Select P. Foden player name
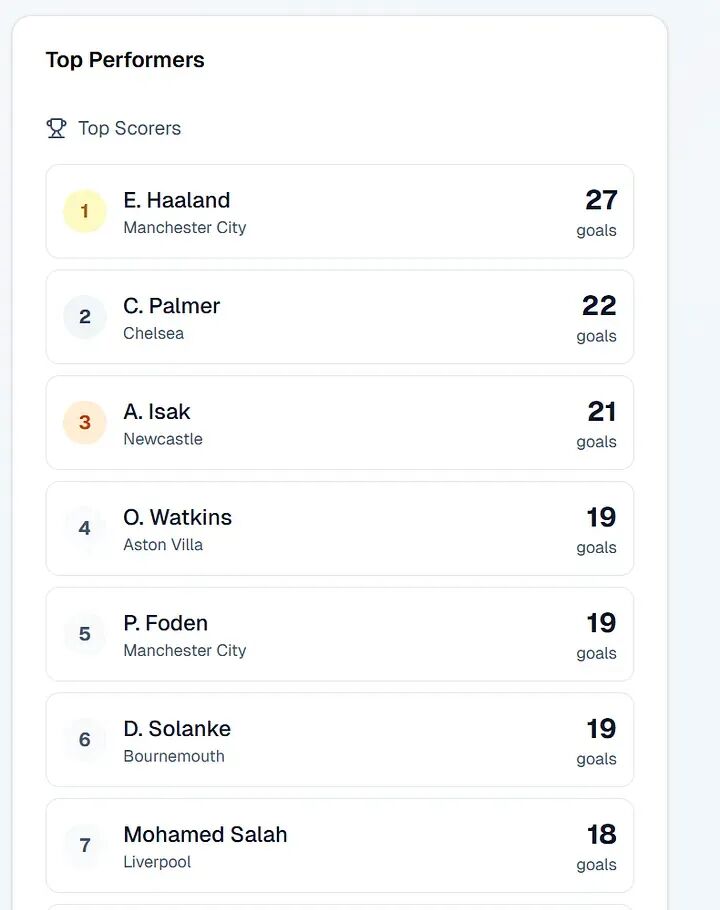Image resolution: width=720 pixels, height=910 pixels. pos(165,623)
